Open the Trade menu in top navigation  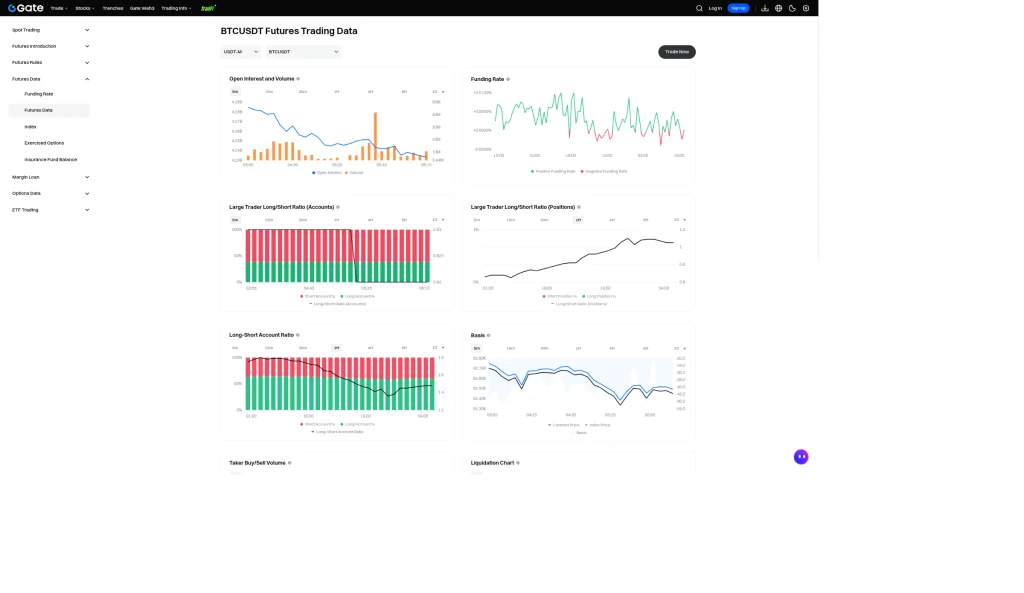59,8
